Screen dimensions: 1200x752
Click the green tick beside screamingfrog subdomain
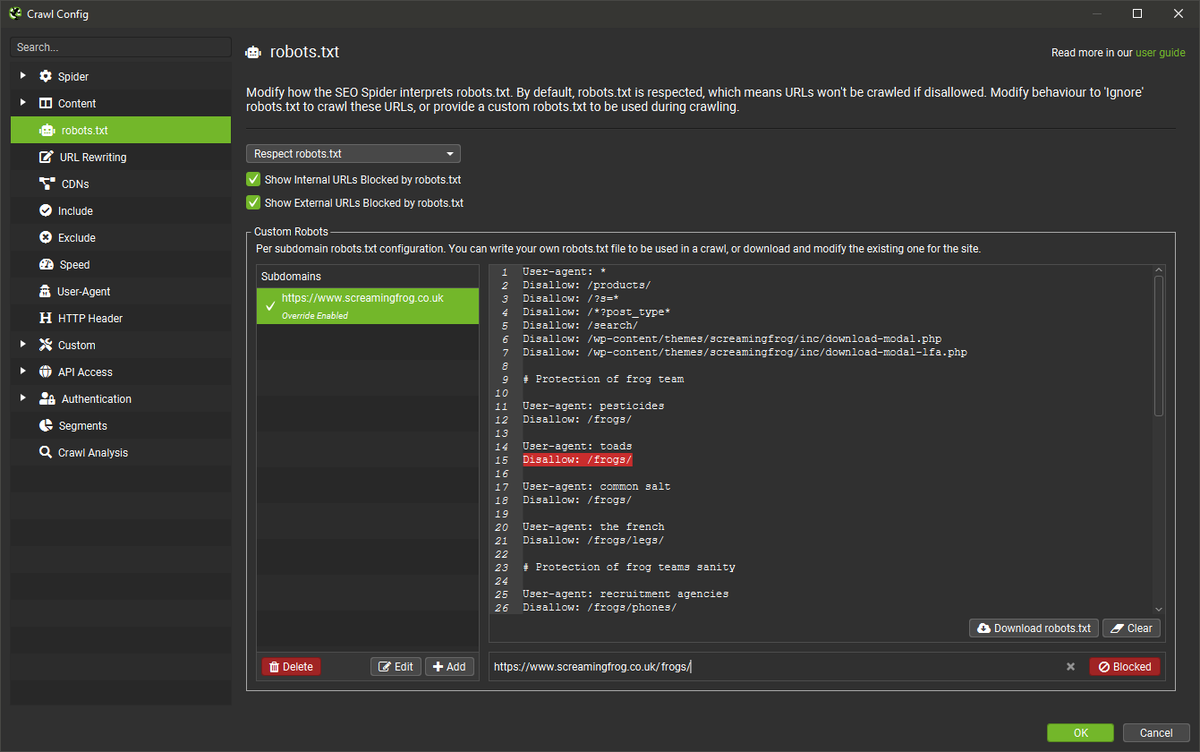coord(268,305)
